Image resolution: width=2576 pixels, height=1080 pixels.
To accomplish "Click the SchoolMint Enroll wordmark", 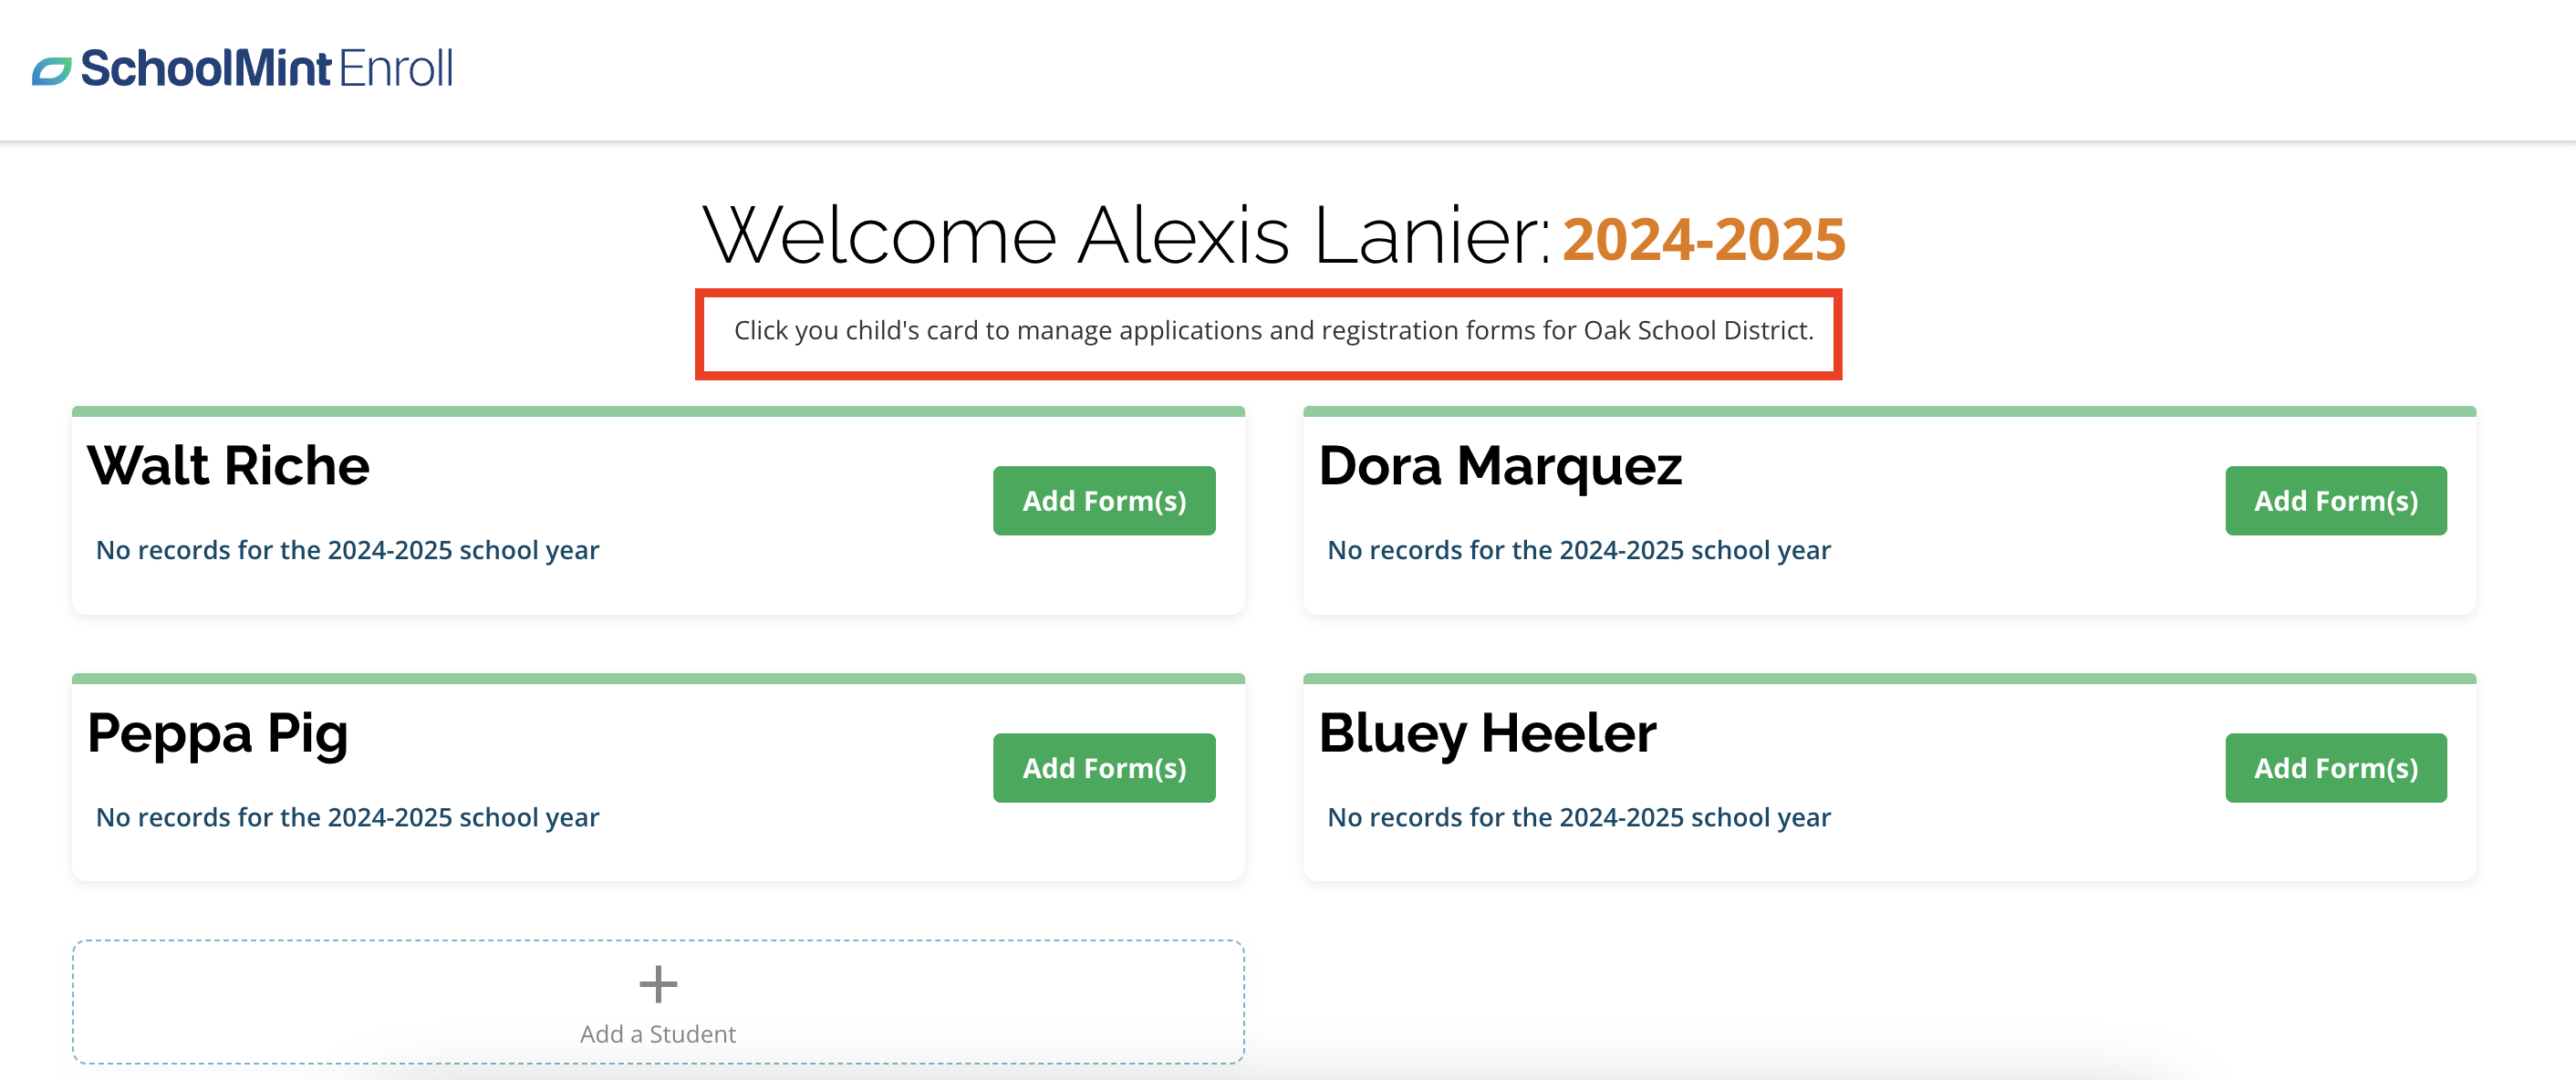I will tap(267, 69).
